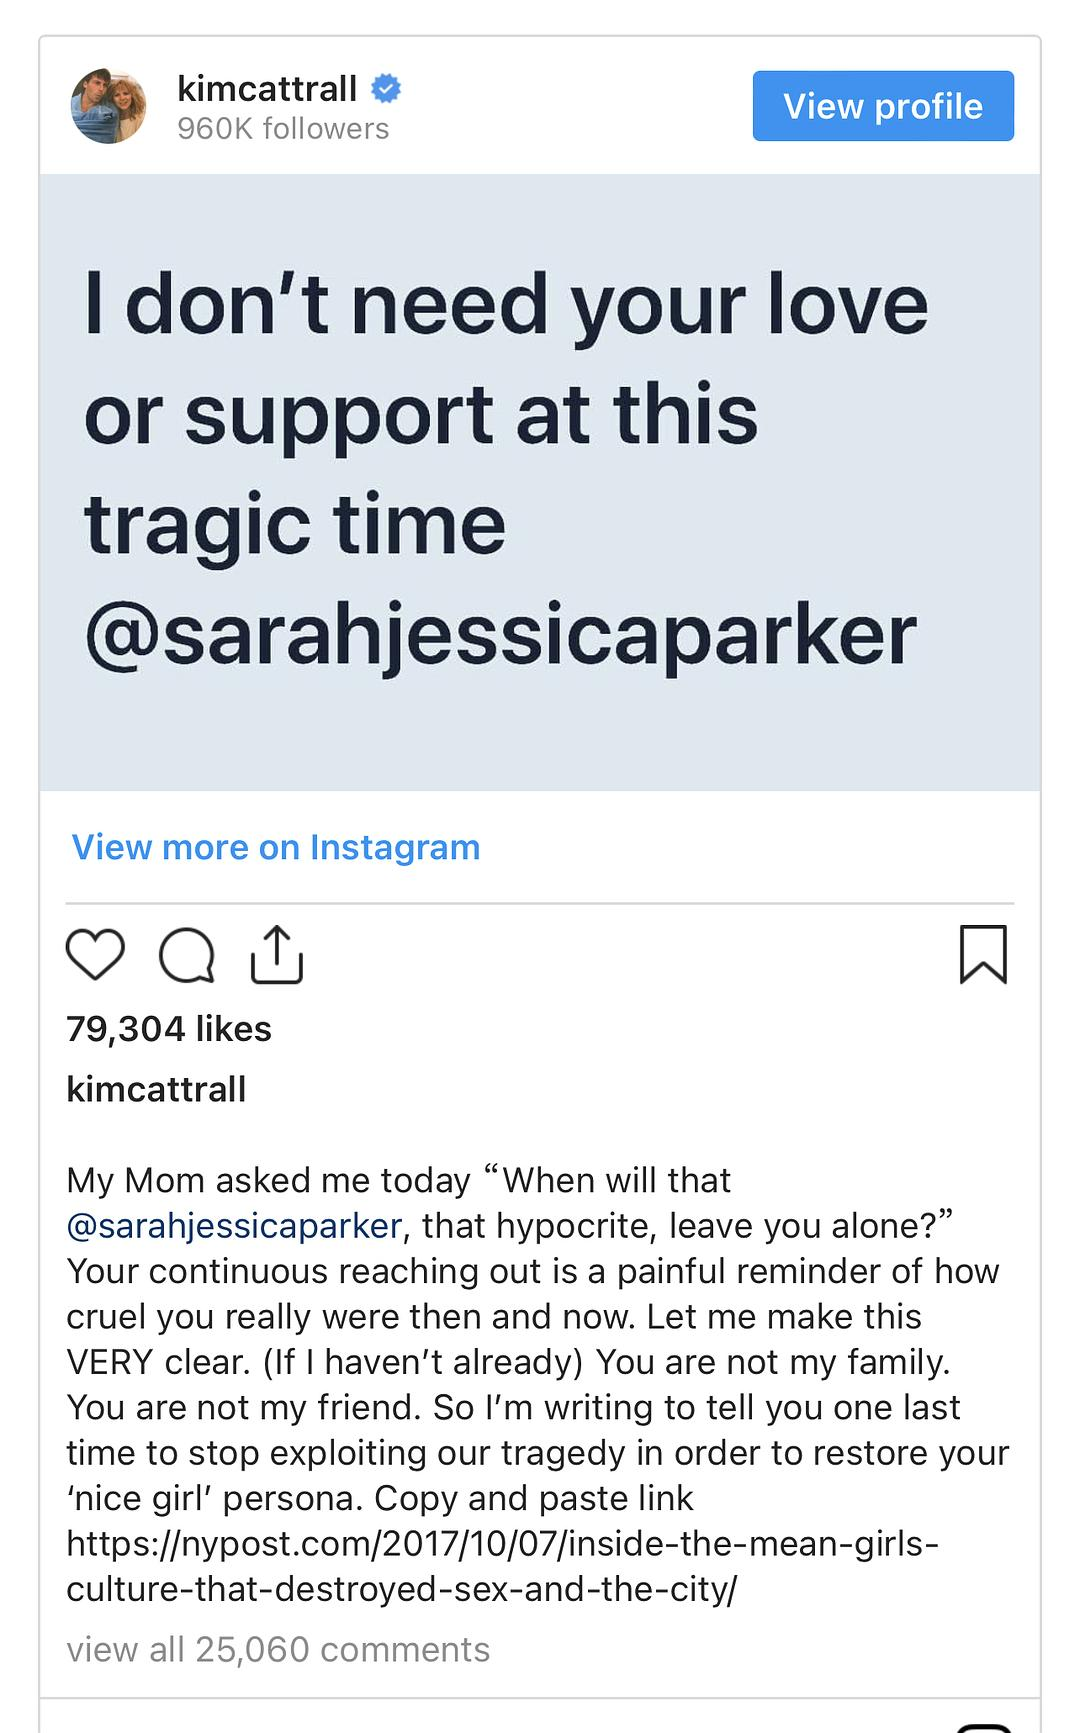
Task: Tap the "tragic time" line in the post image
Action: [295, 525]
